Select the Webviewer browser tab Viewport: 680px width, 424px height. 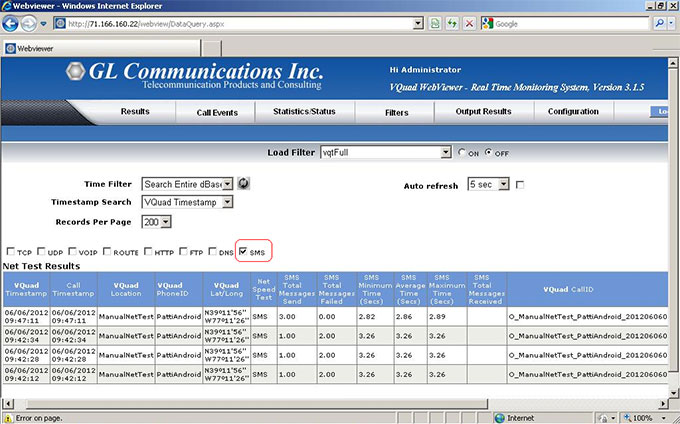point(102,49)
